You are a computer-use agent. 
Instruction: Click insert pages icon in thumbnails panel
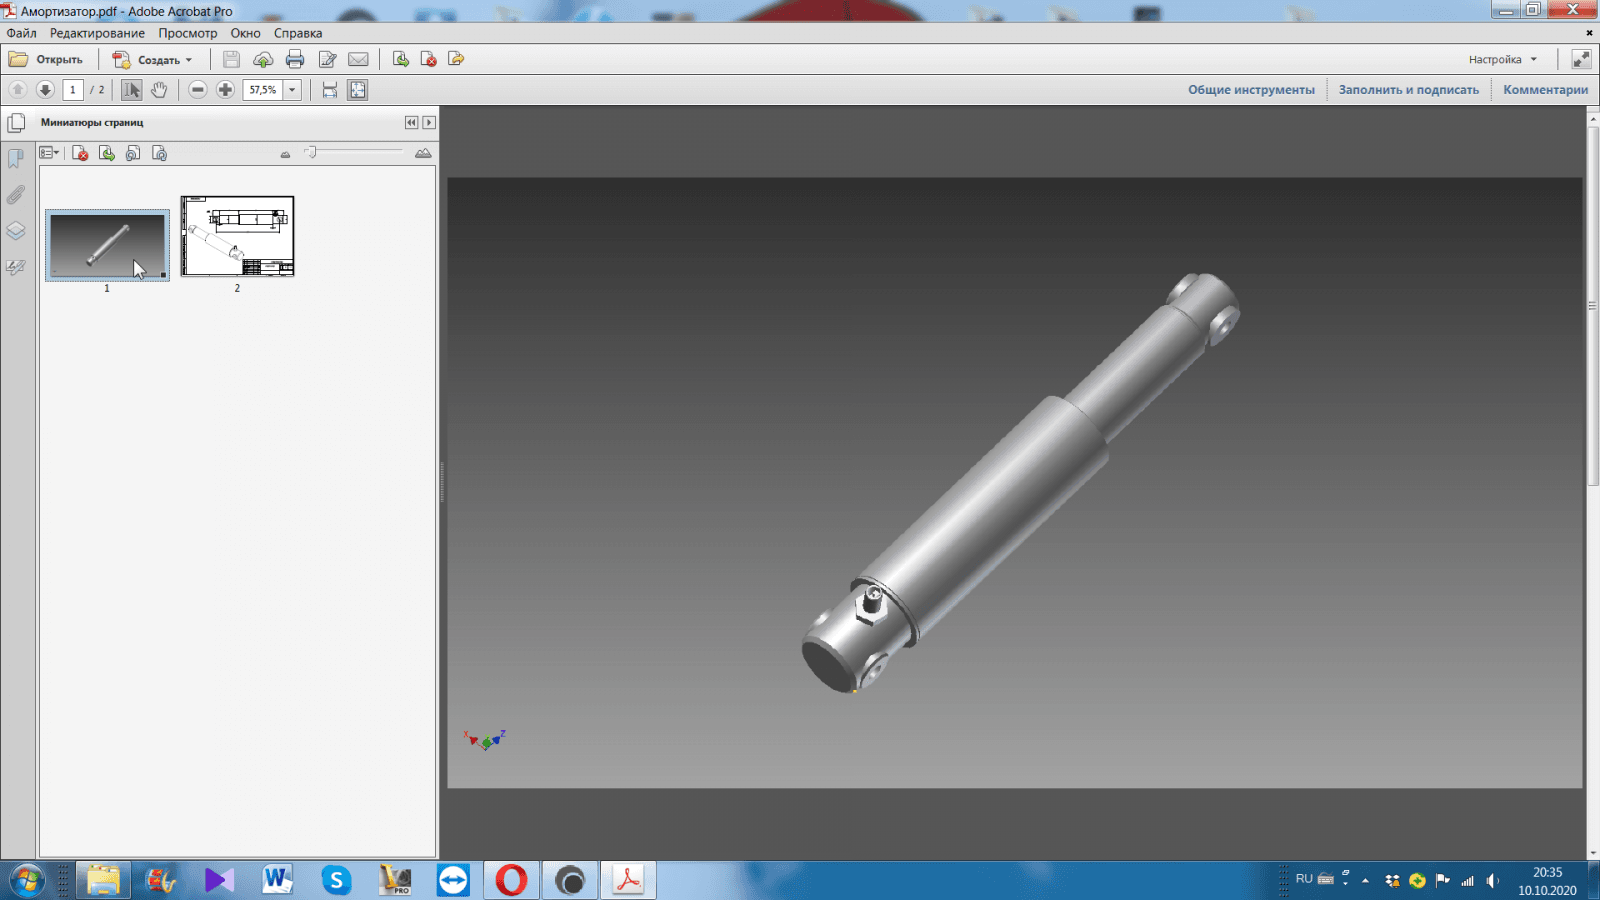point(106,153)
